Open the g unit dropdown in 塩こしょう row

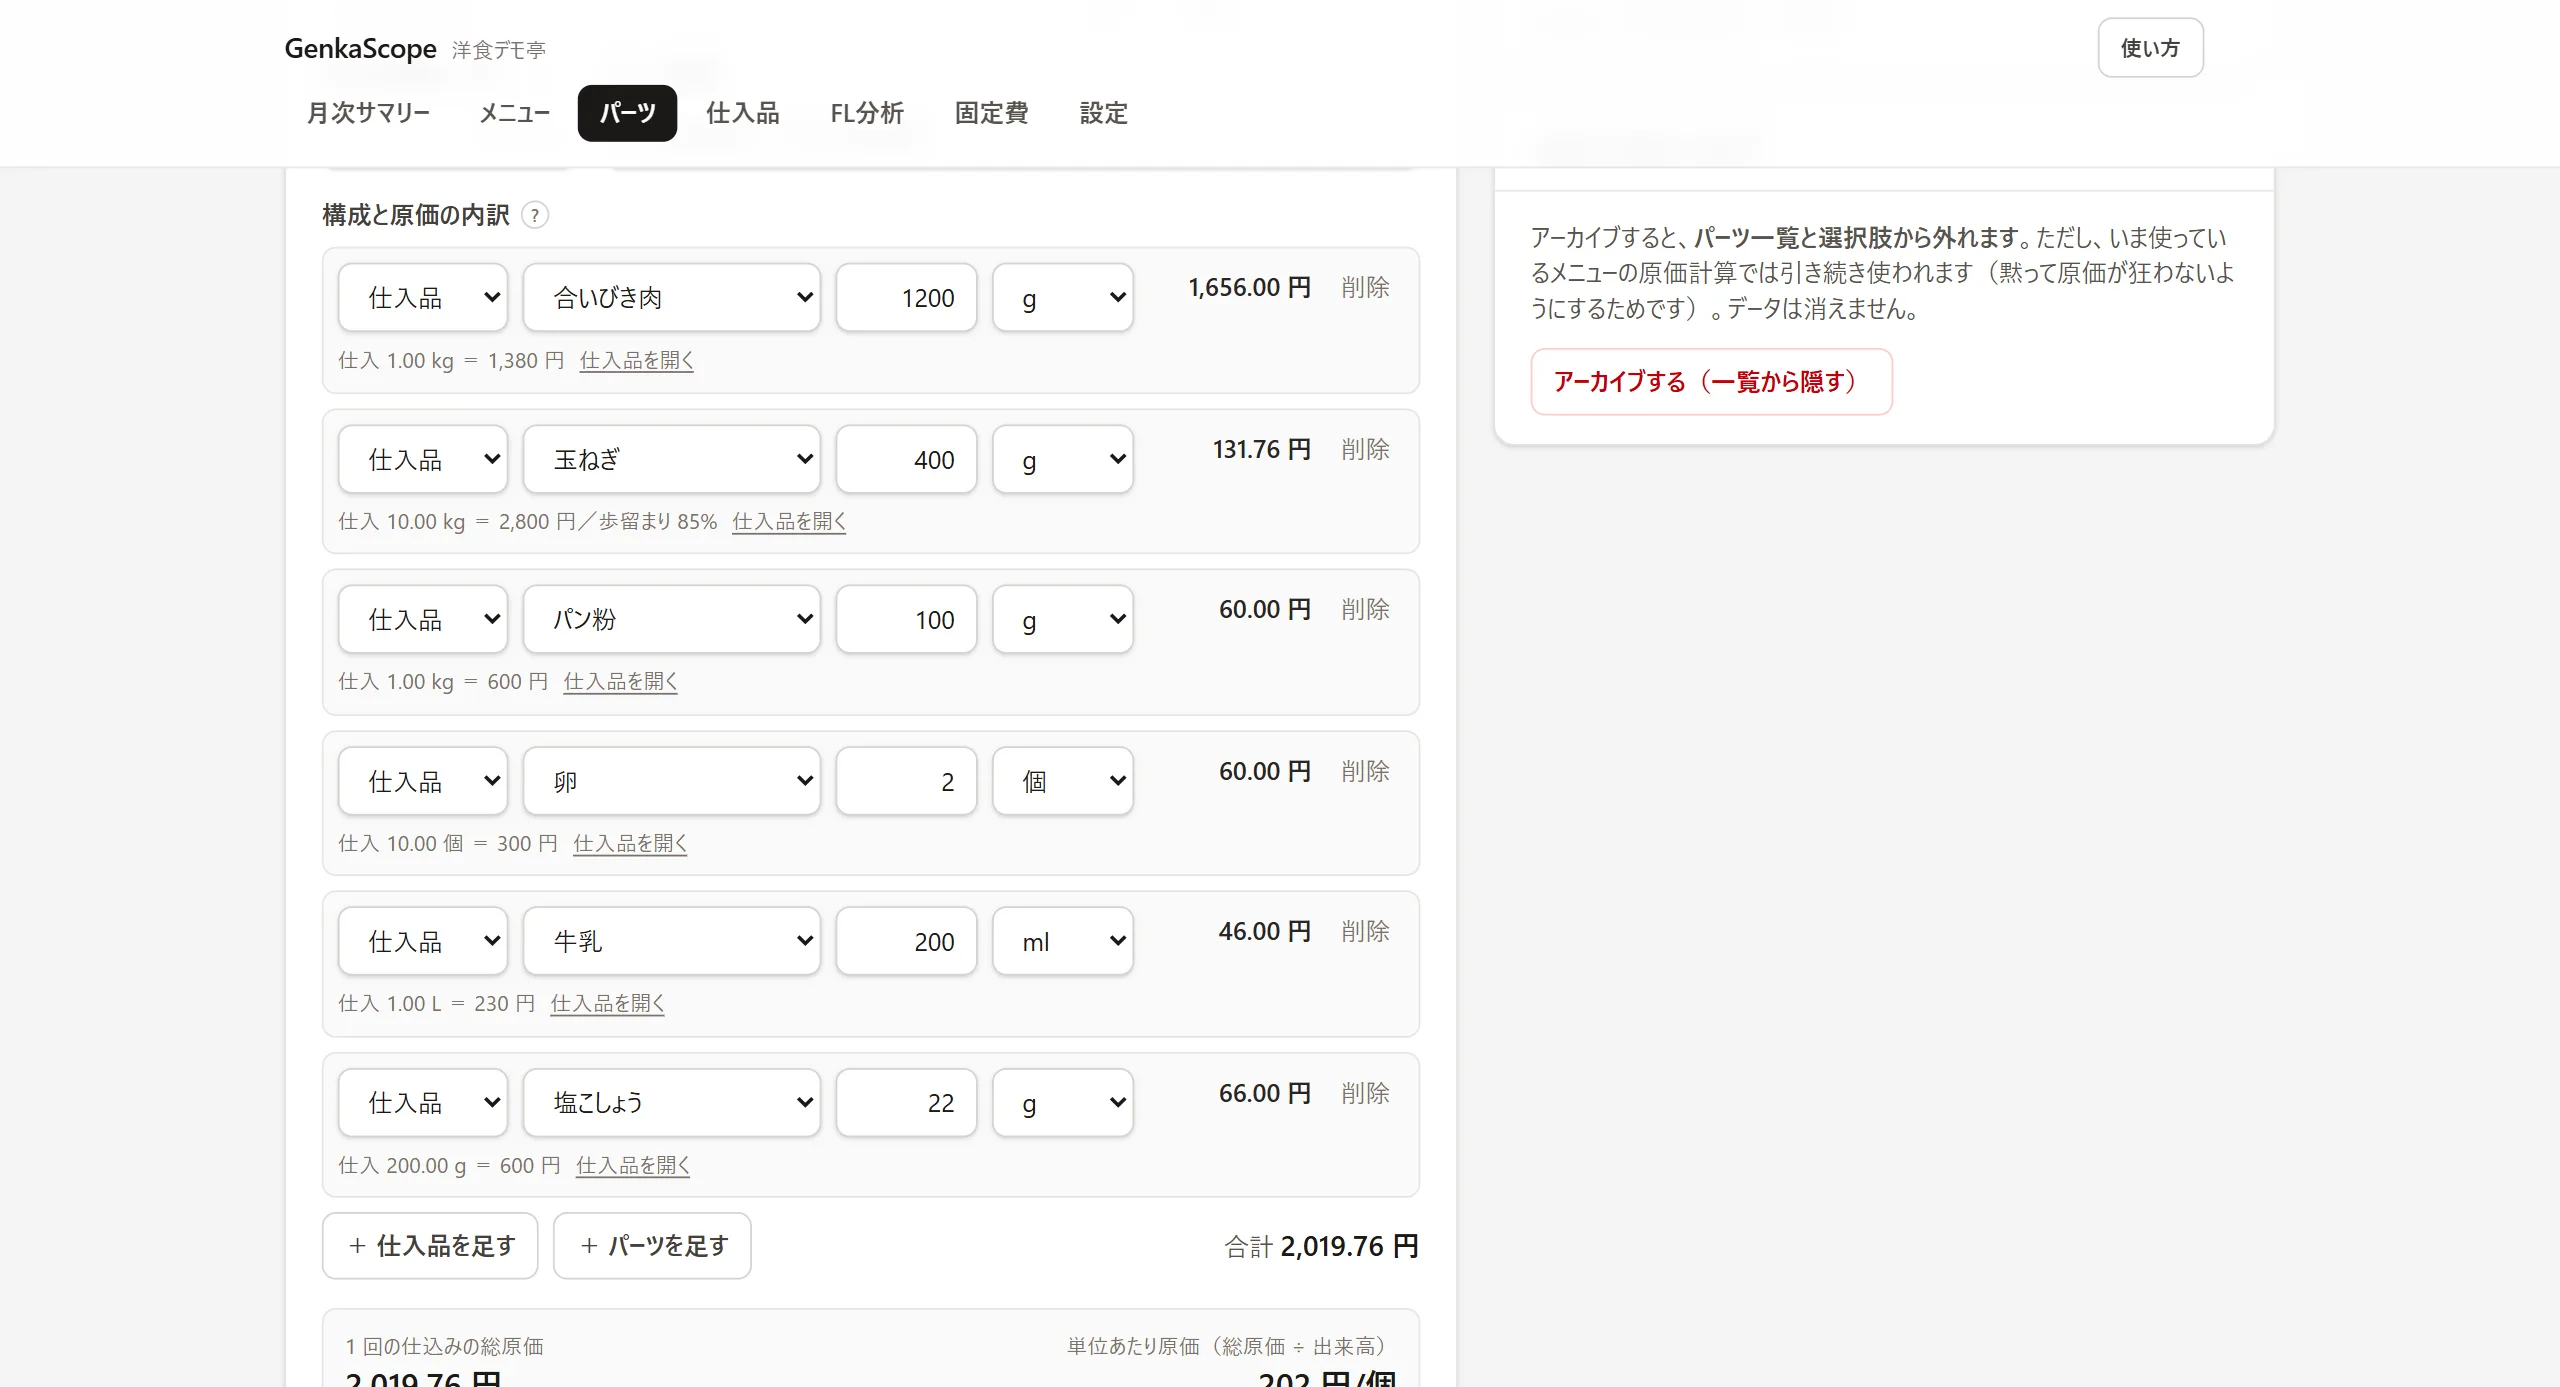[1062, 1102]
